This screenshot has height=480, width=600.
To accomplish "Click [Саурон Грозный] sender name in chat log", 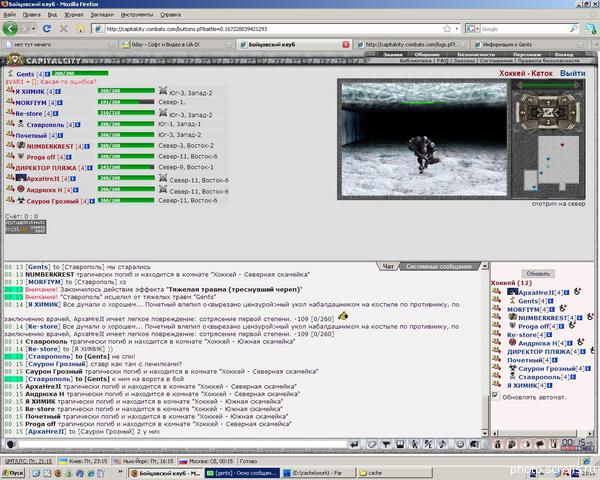I will (57, 364).
